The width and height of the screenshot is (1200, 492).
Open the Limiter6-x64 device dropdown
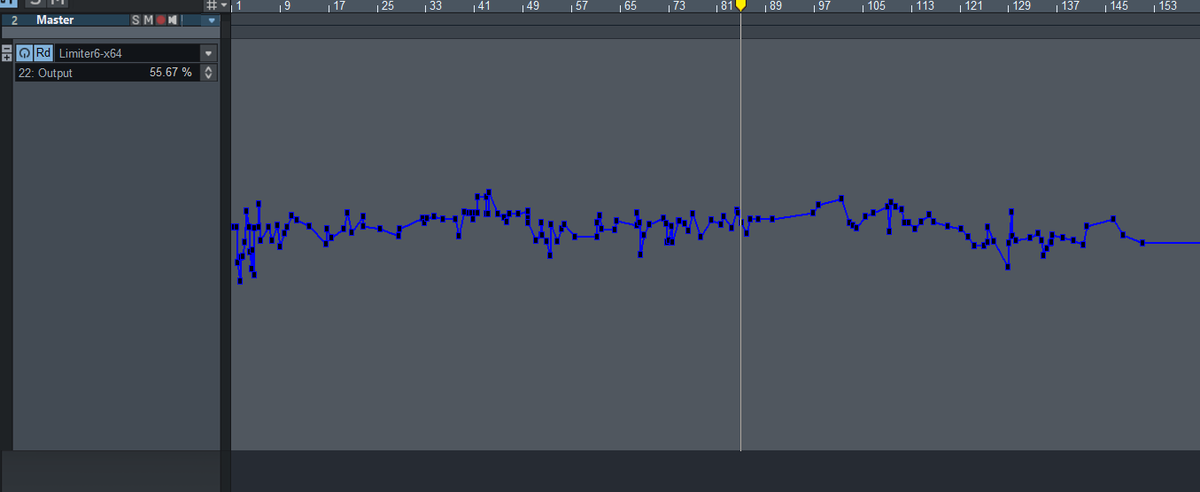point(208,53)
